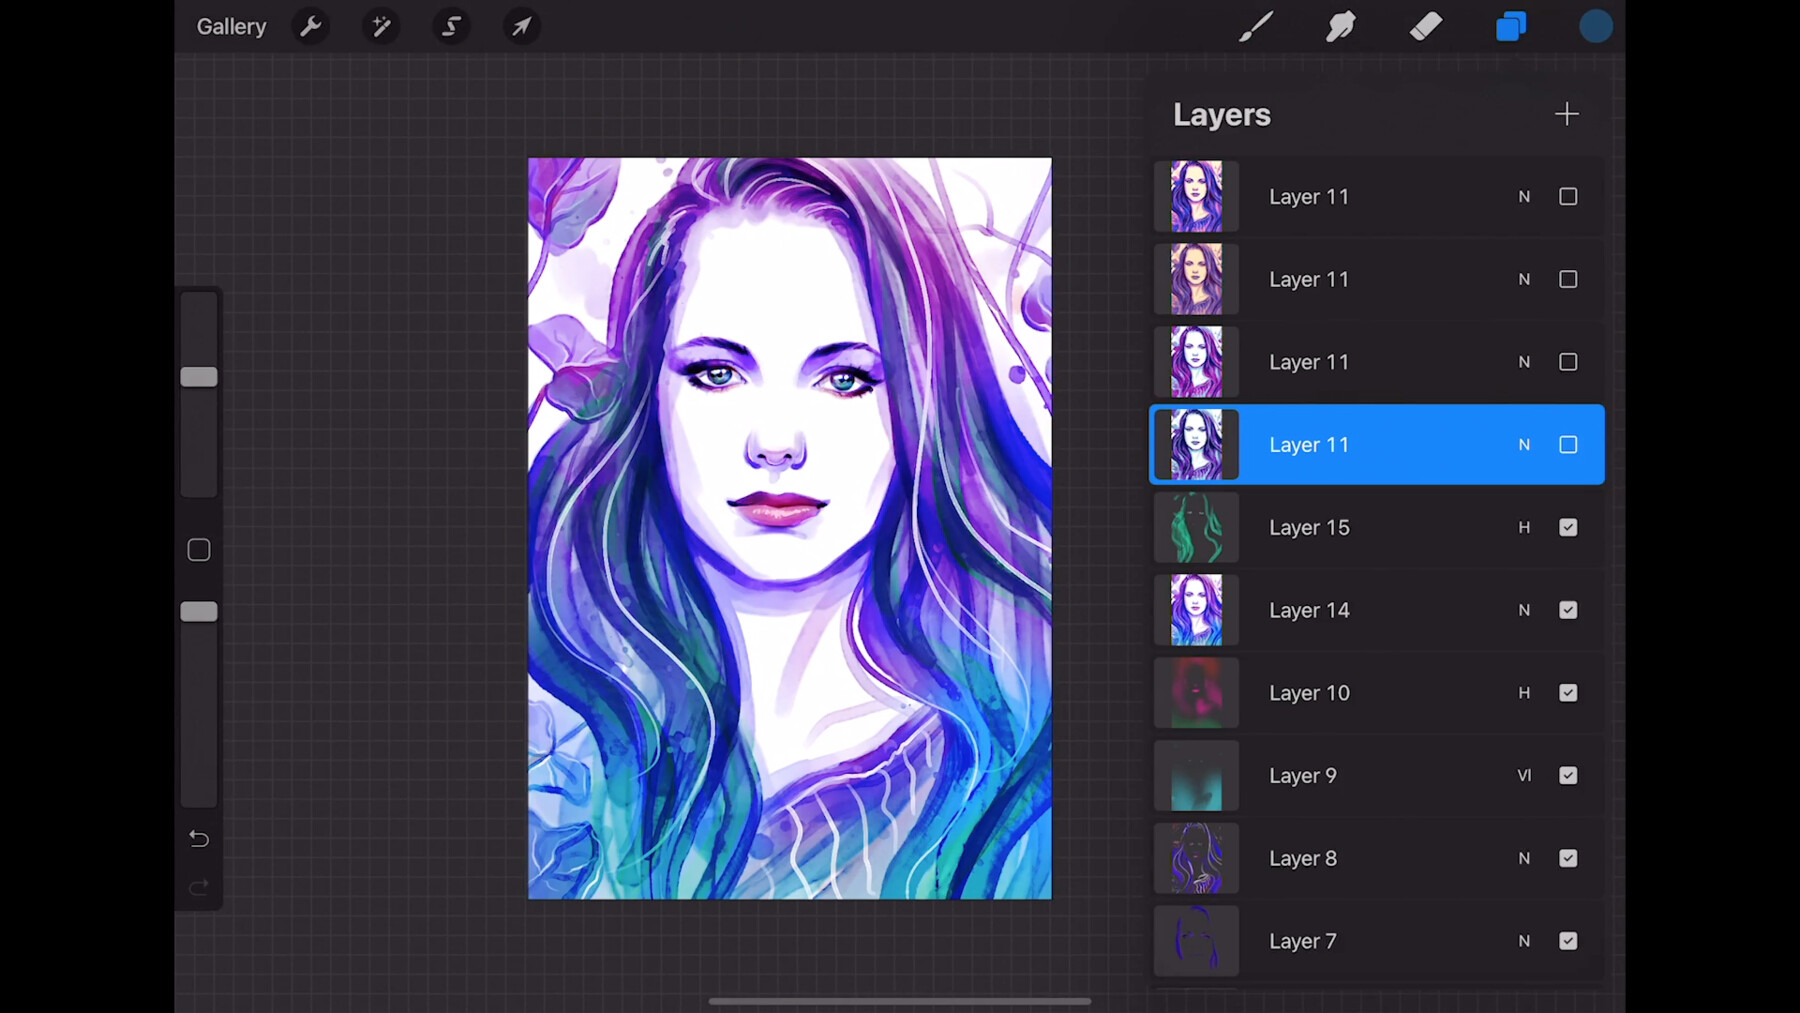Open the VI blend mode of Layer 9
Image resolution: width=1800 pixels, height=1013 pixels.
click(1524, 775)
